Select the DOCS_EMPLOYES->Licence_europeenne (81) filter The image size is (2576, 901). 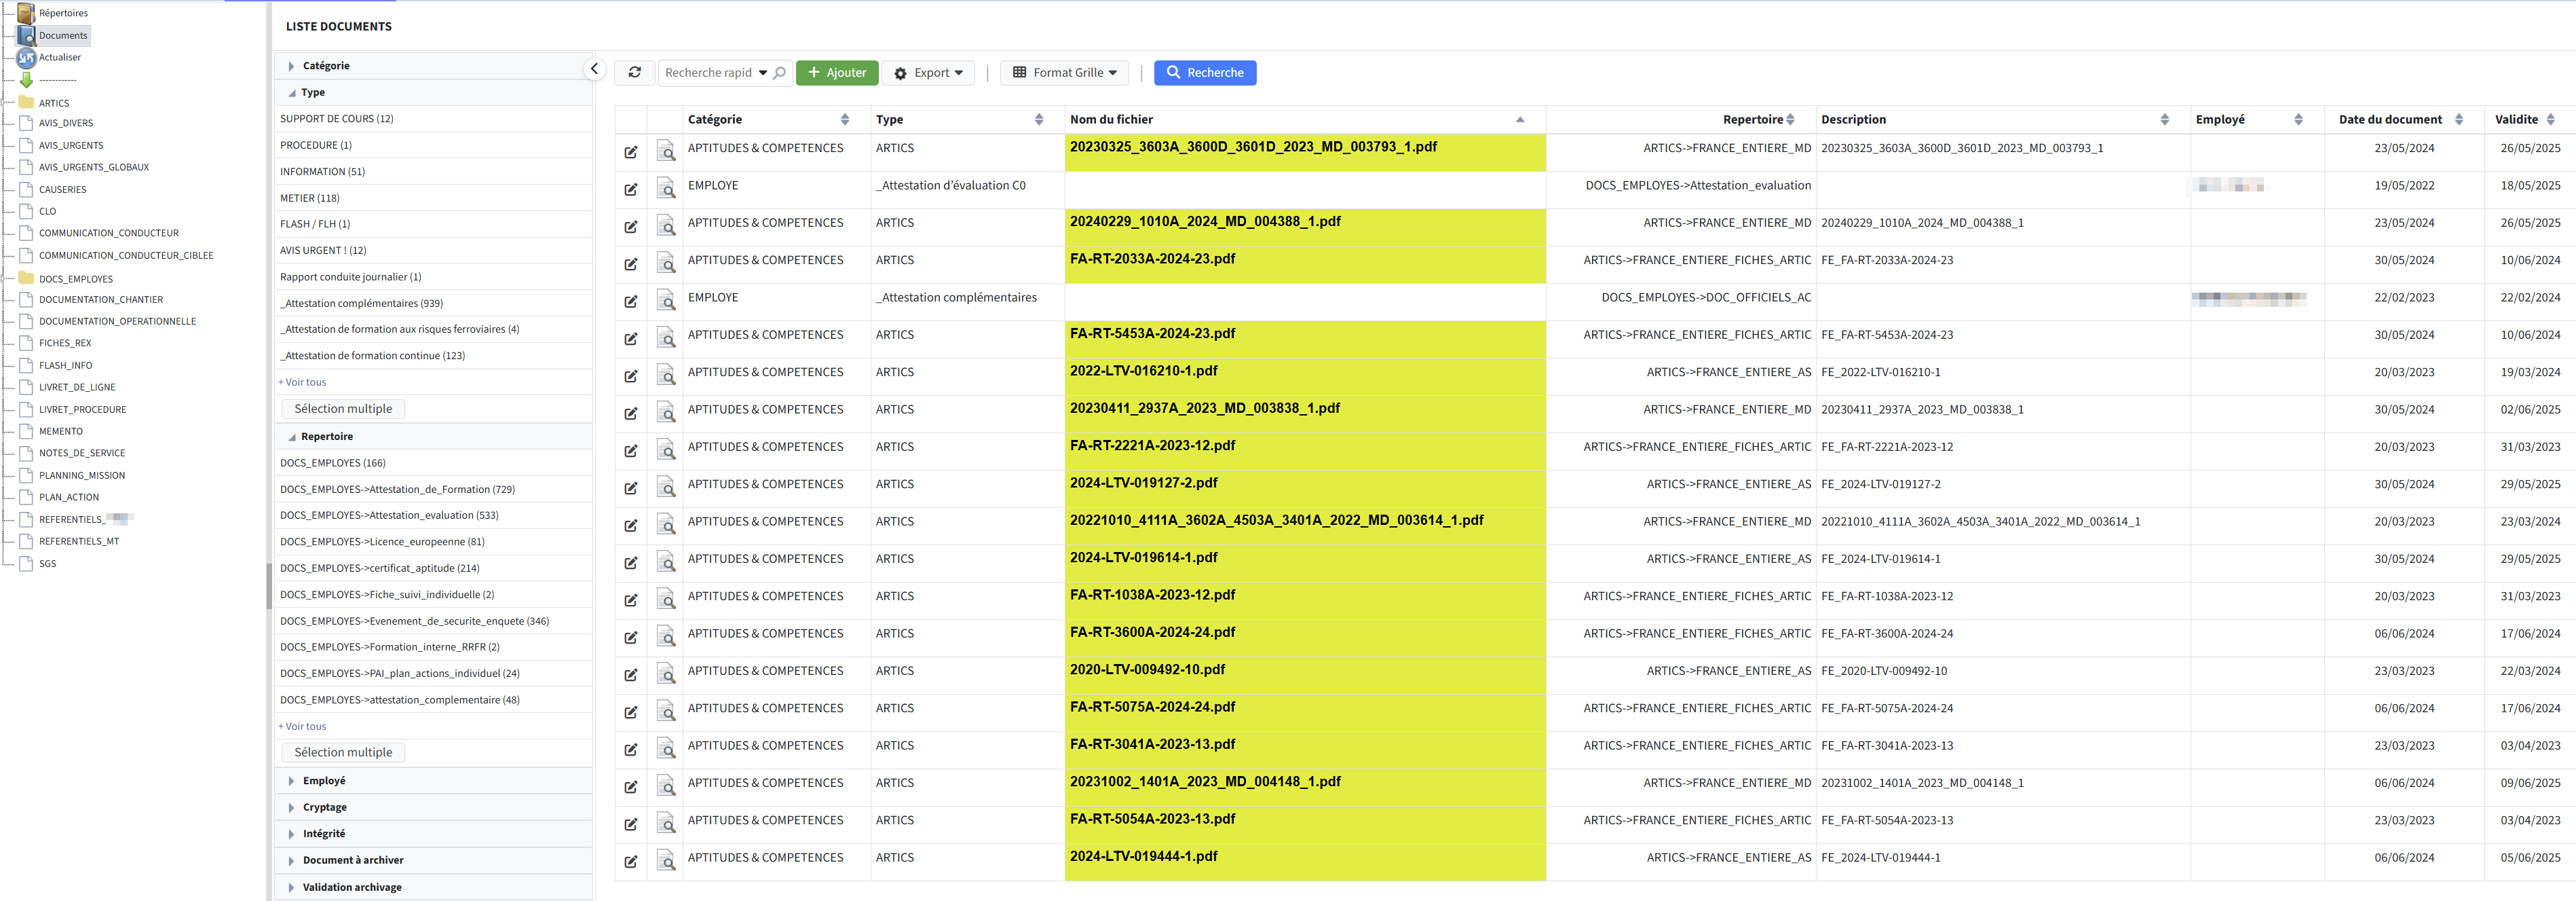[x=382, y=542]
